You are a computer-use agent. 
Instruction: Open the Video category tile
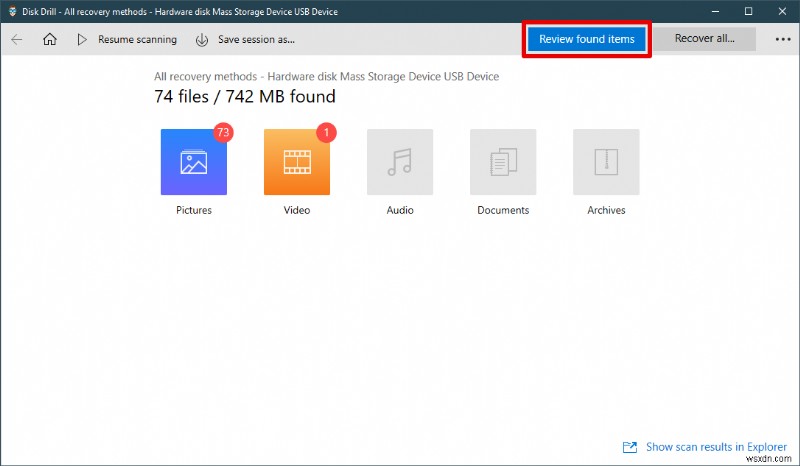coord(296,162)
